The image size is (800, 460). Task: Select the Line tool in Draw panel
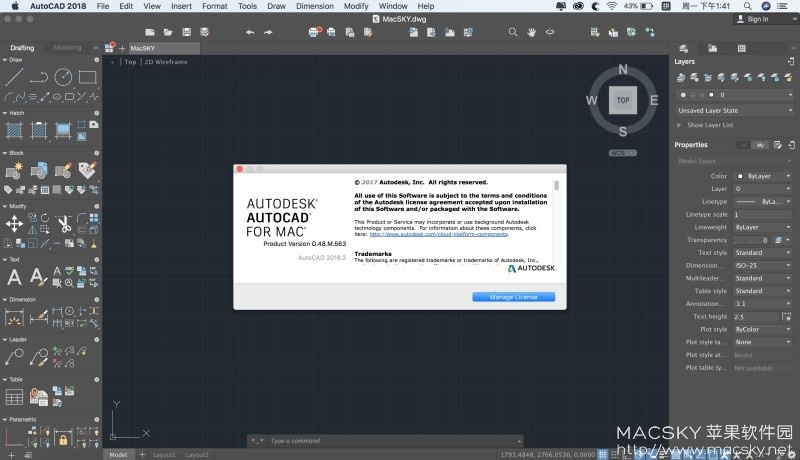tap(14, 77)
